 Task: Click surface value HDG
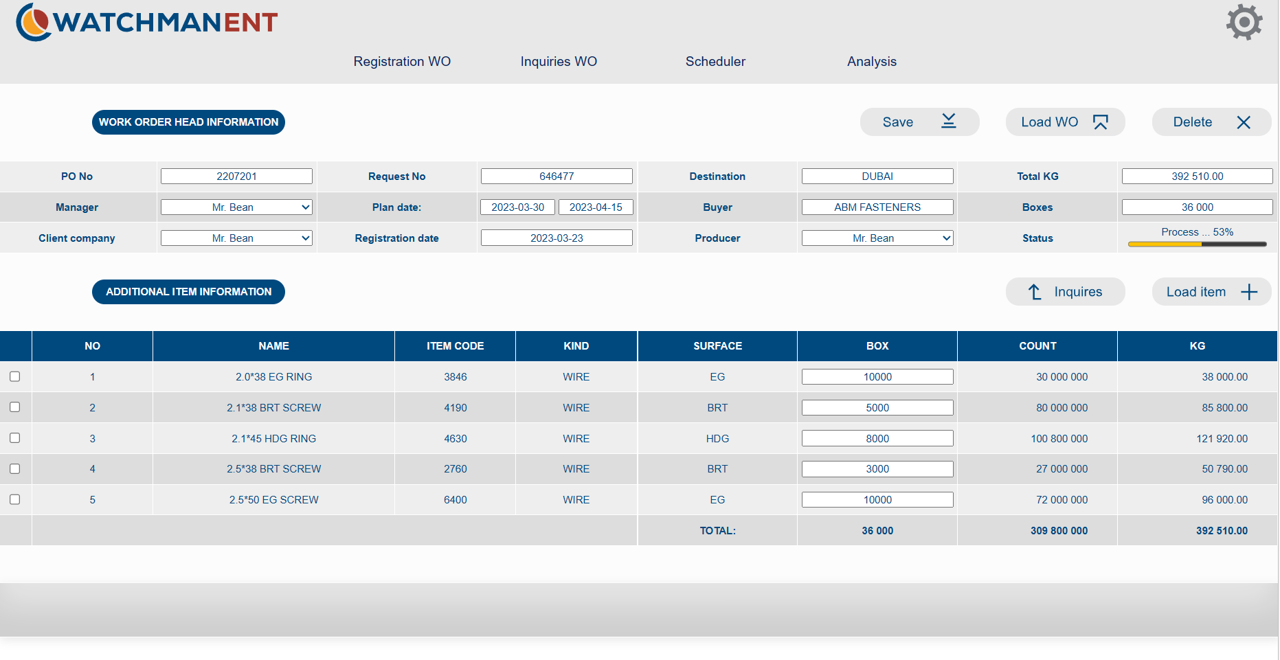pyautogui.click(x=717, y=439)
